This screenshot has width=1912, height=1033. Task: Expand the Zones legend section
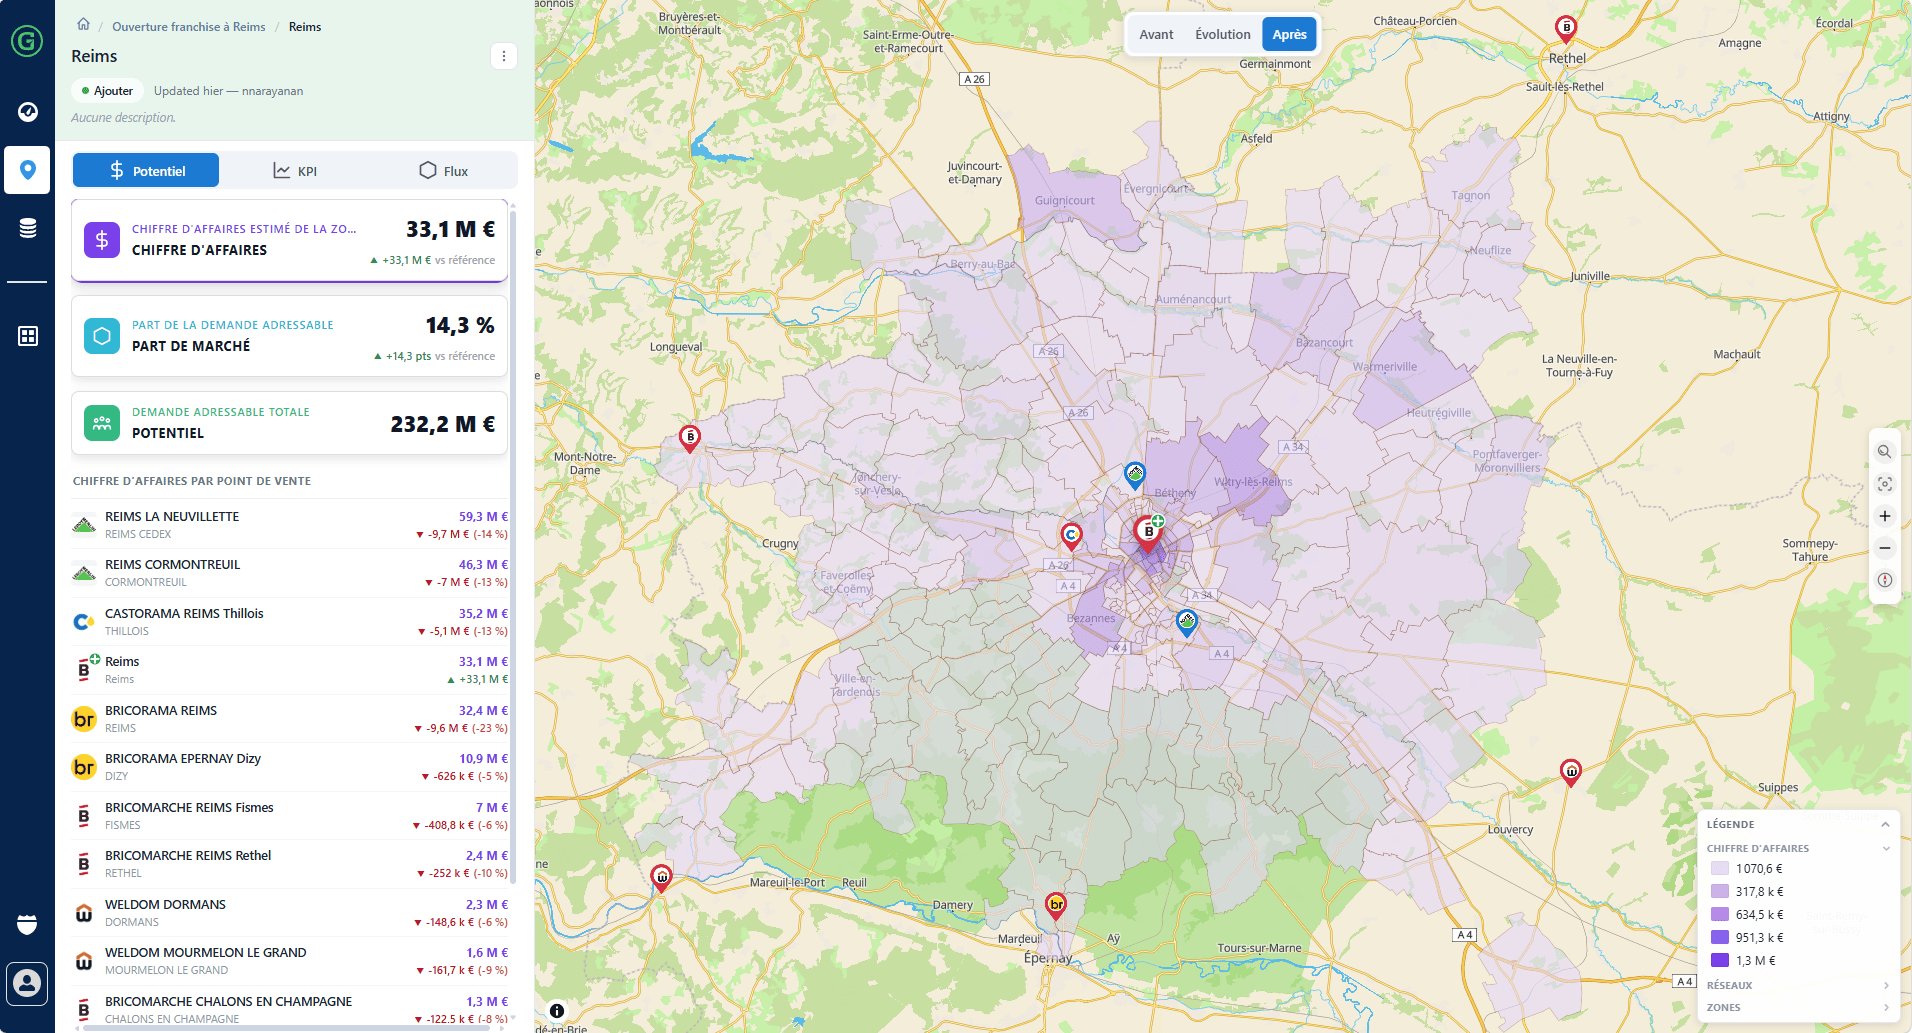pyautogui.click(x=1886, y=1008)
